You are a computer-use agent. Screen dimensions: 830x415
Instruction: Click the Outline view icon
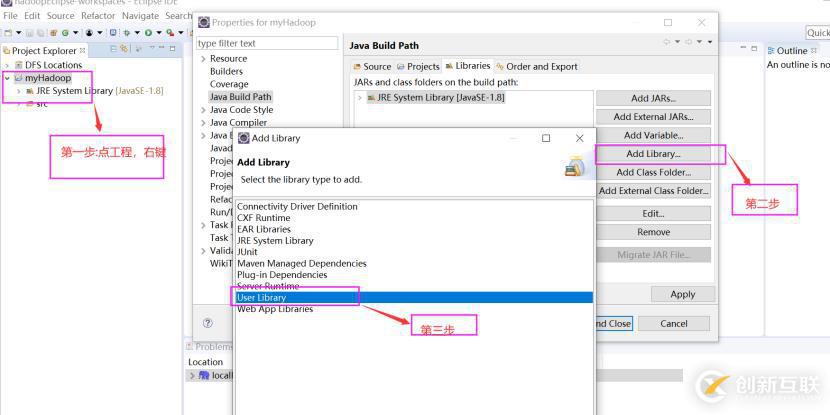click(771, 51)
